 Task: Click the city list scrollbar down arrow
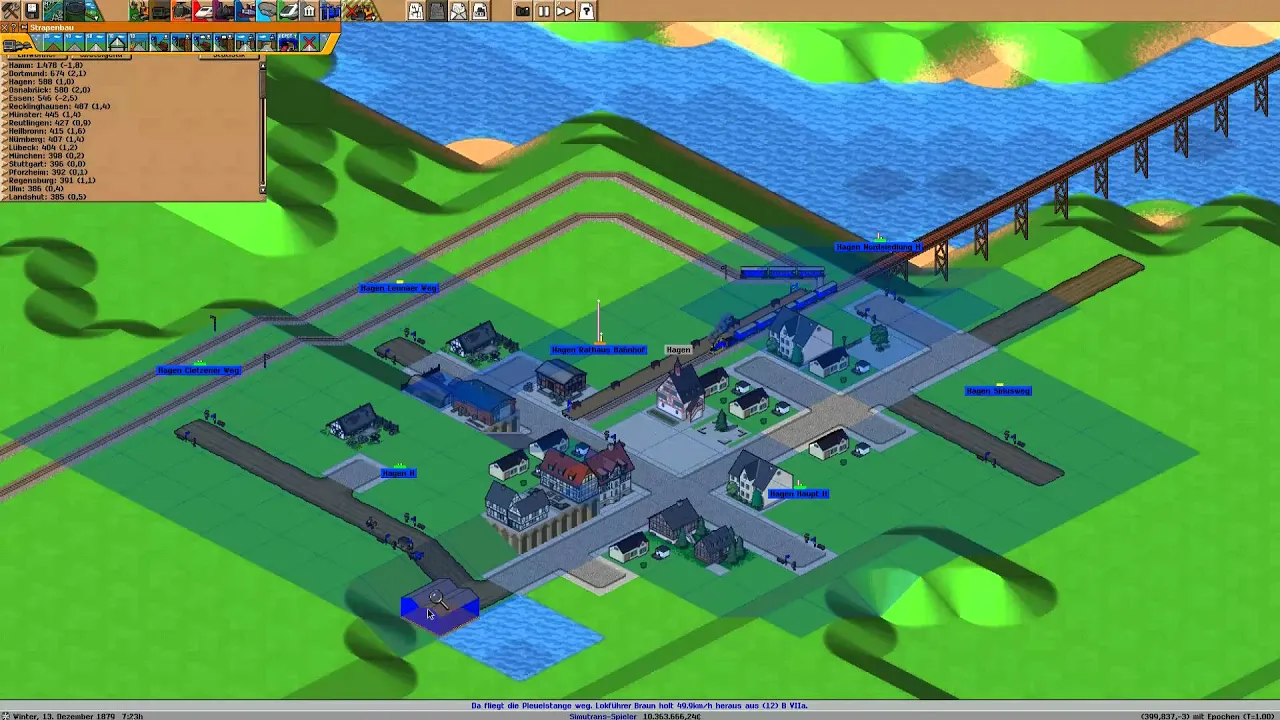[263, 189]
